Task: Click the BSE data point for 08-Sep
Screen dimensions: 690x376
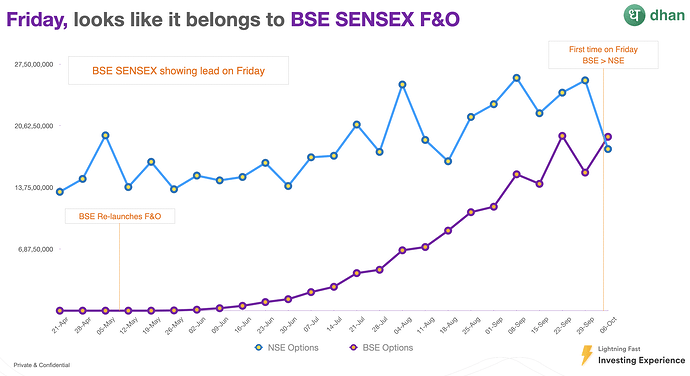Action: coord(517,174)
